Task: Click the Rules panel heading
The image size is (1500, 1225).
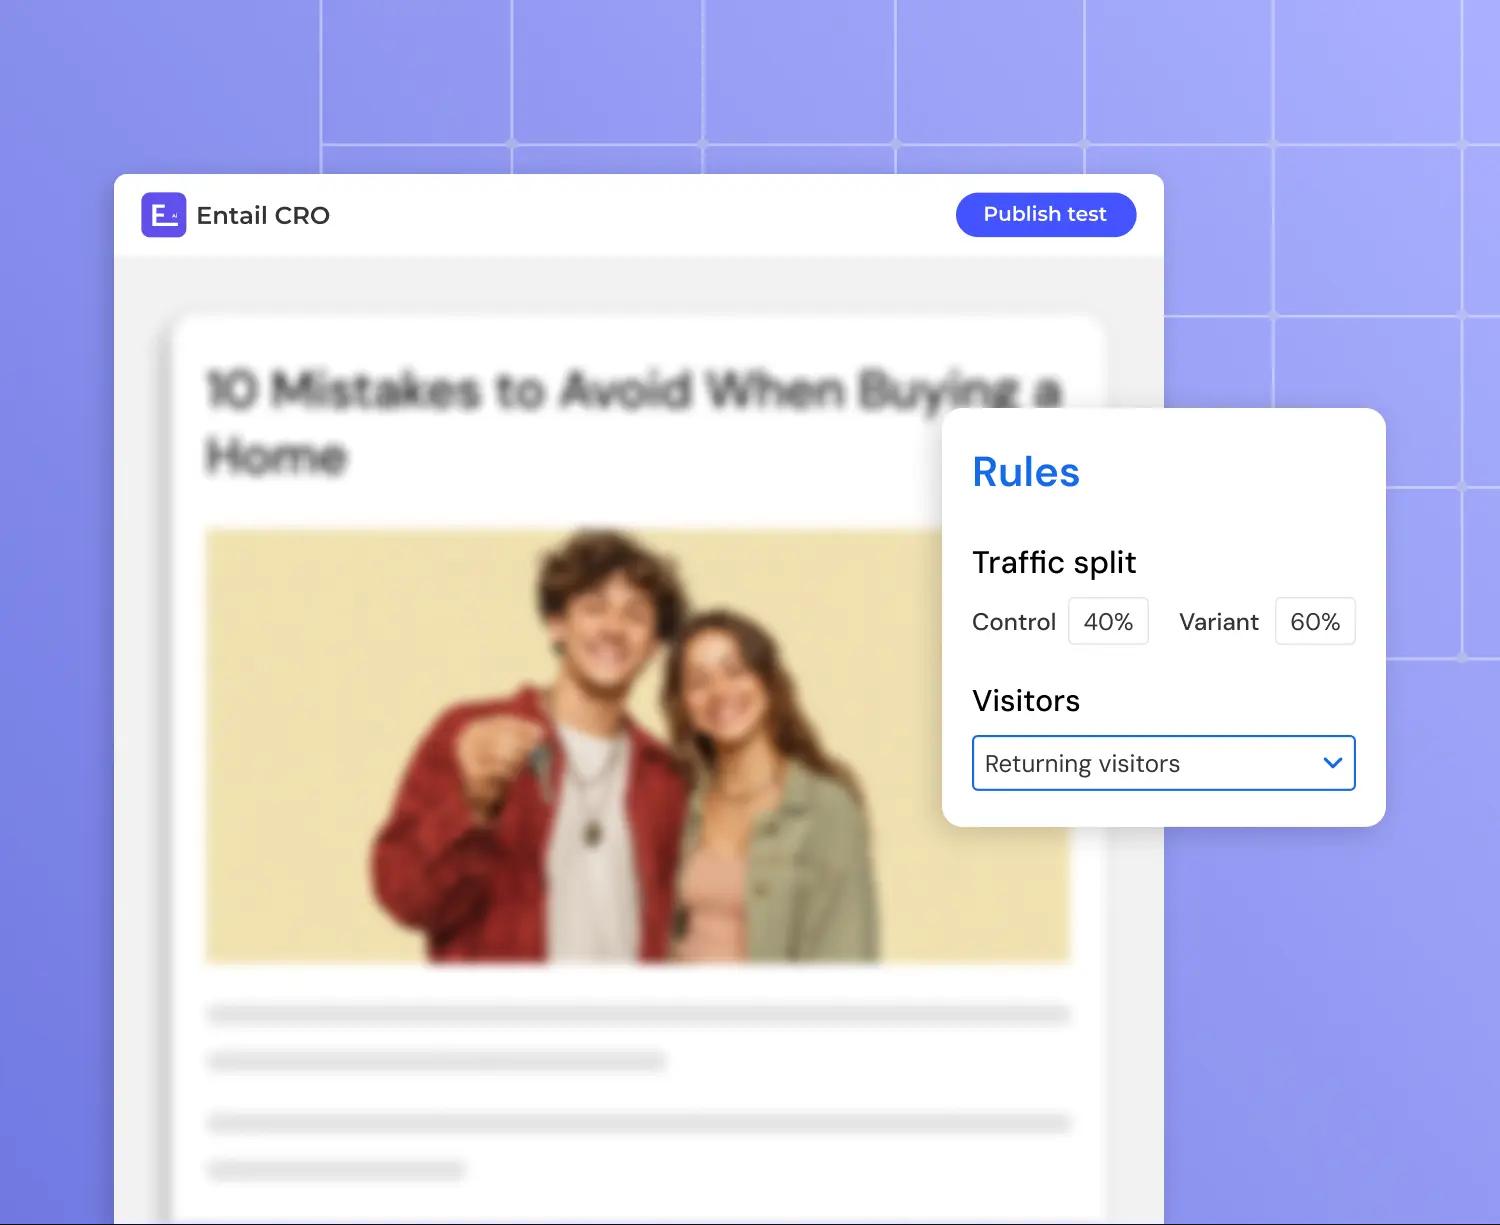Action: (1025, 472)
